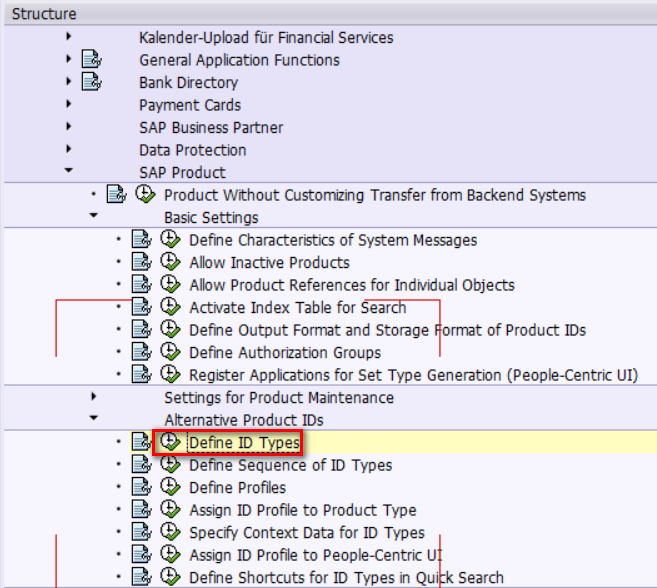Select Payment Cards text
Image resolution: width=657 pixels, height=588 pixels.
click(190, 105)
